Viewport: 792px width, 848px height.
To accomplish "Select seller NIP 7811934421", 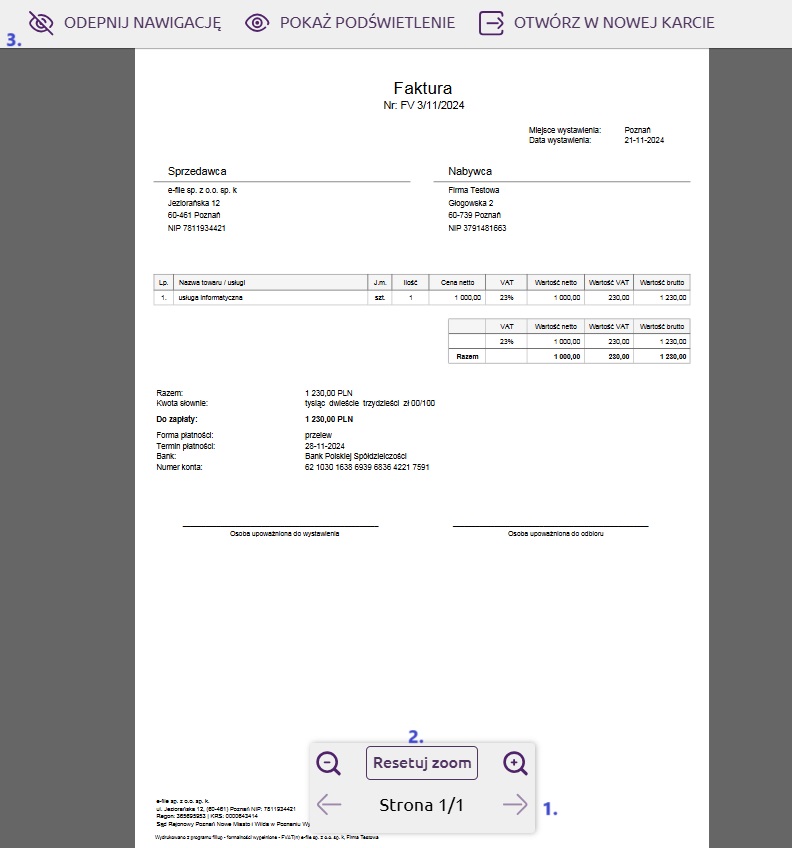I will pyautogui.click(x=196, y=228).
